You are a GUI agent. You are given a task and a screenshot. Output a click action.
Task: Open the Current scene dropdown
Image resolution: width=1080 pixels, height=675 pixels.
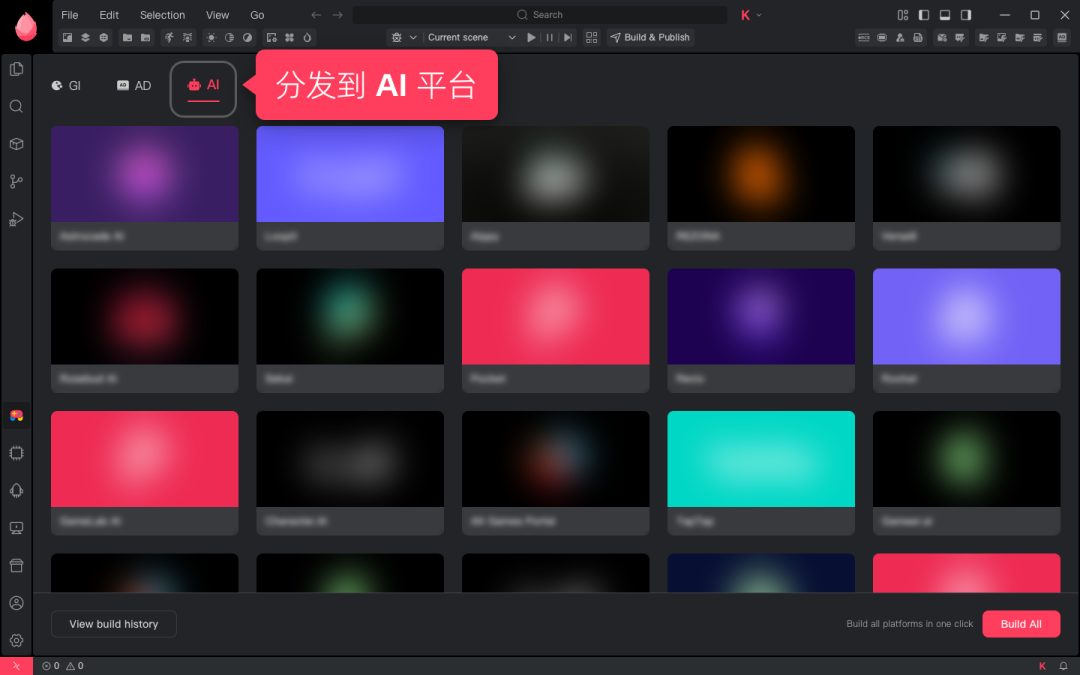(471, 37)
